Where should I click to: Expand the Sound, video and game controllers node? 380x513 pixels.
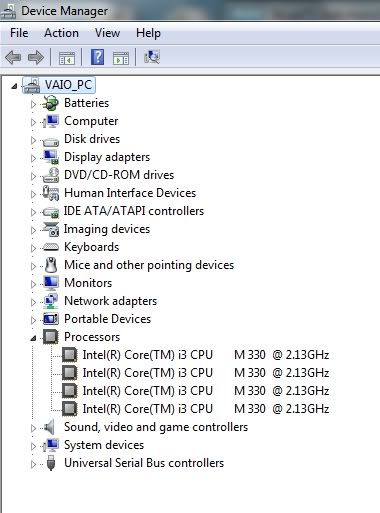pyautogui.click(x=33, y=428)
